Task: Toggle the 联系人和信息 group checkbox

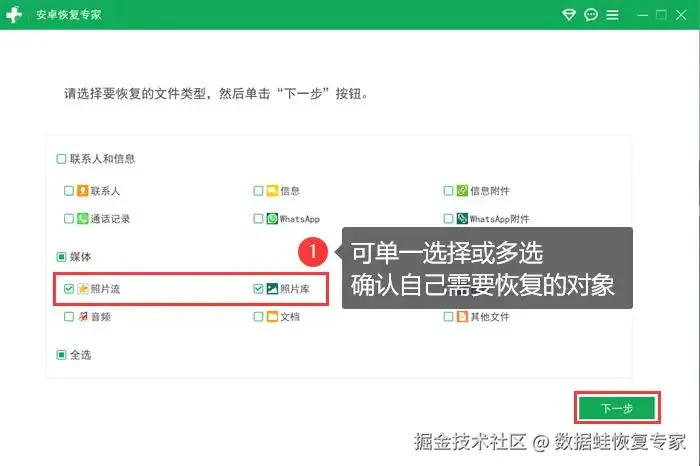Action: [x=61, y=159]
